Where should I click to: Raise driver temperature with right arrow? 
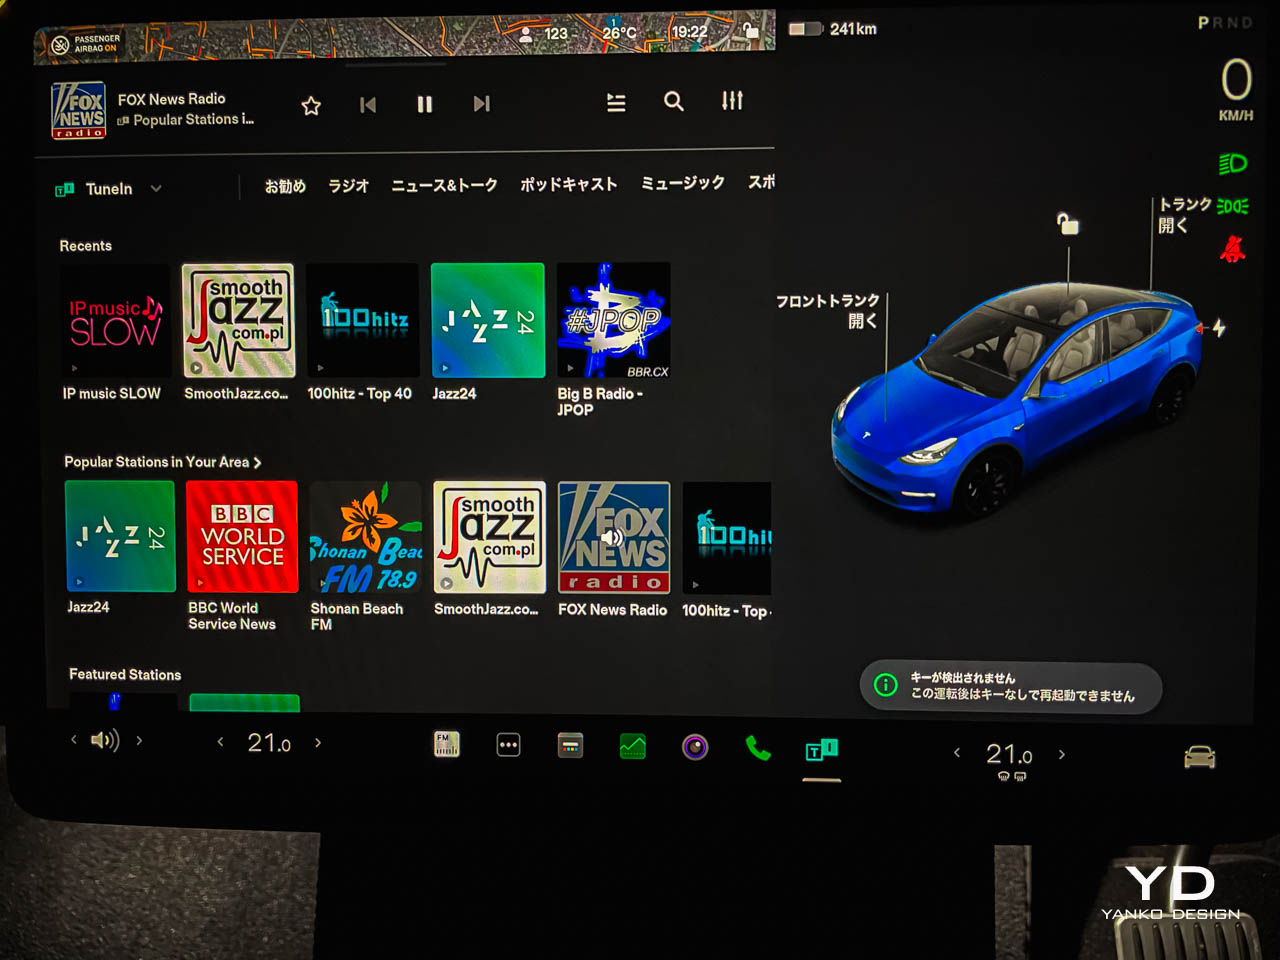[318, 743]
